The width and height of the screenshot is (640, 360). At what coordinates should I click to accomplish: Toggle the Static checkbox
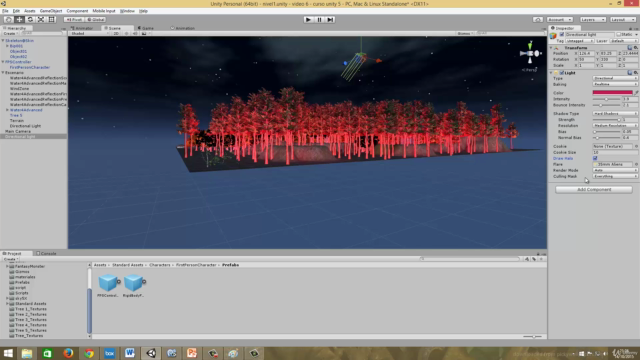(618, 35)
